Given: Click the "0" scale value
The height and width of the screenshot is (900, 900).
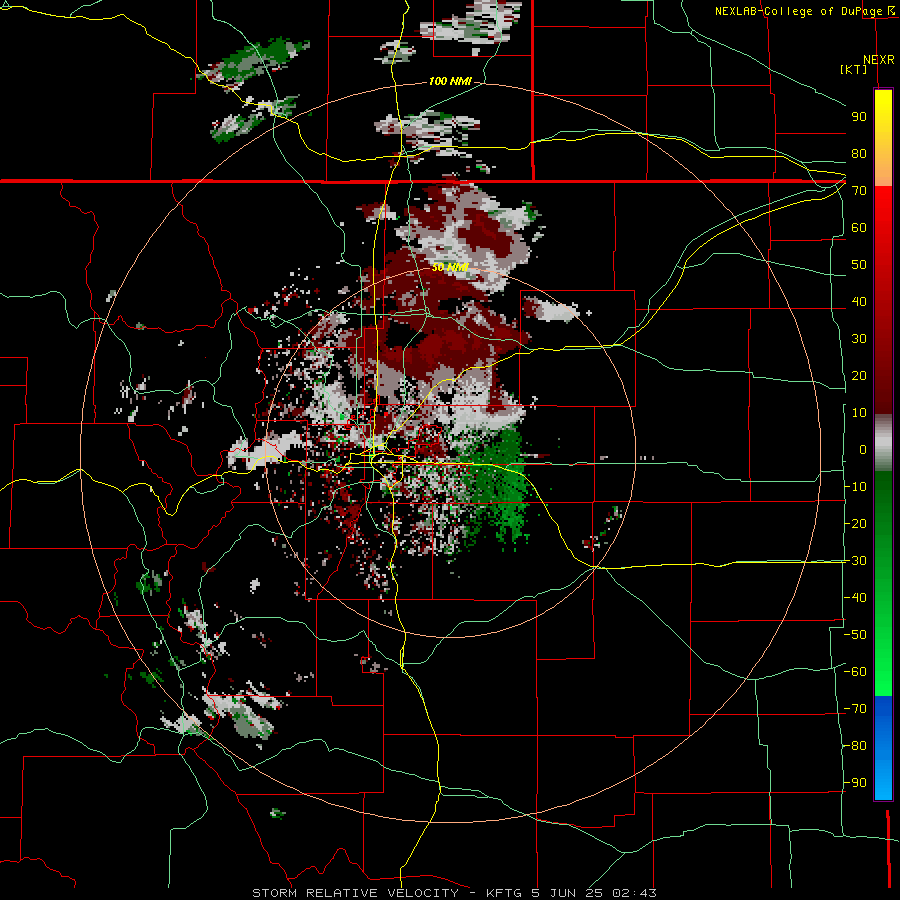Looking at the screenshot, I should coord(863,450).
